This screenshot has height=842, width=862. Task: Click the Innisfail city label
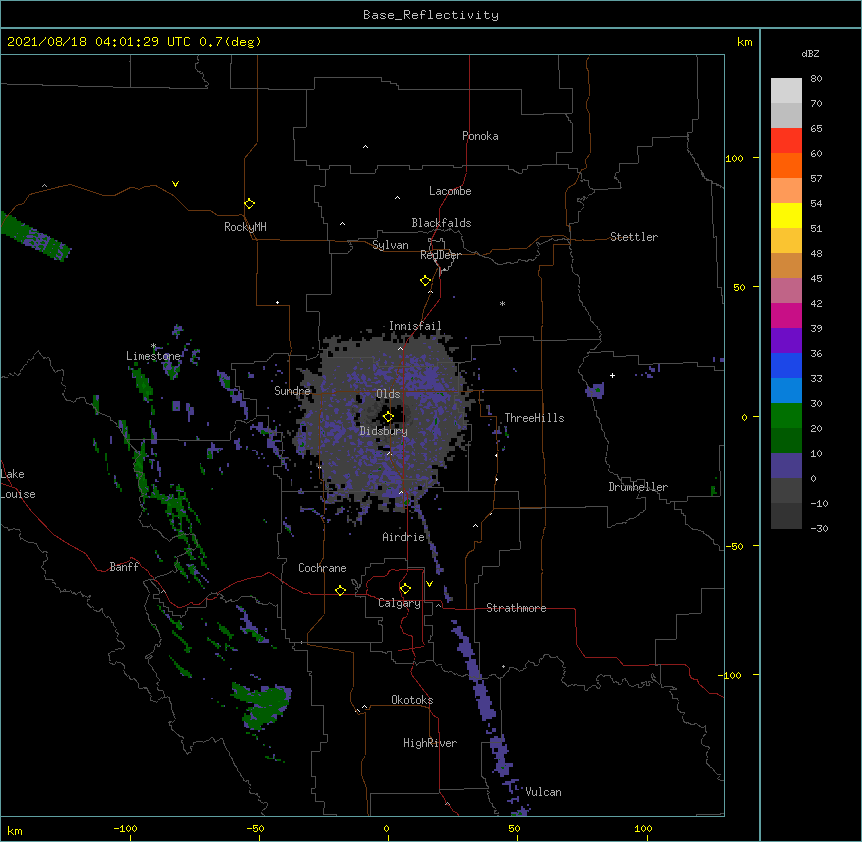point(415,326)
